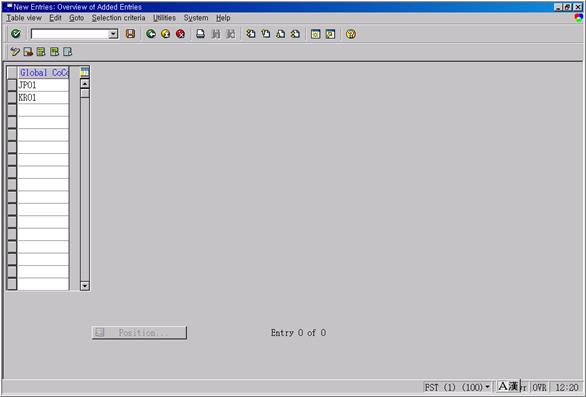Select the JP01 row selector
Screen dimensions: 586x397
(12, 85)
